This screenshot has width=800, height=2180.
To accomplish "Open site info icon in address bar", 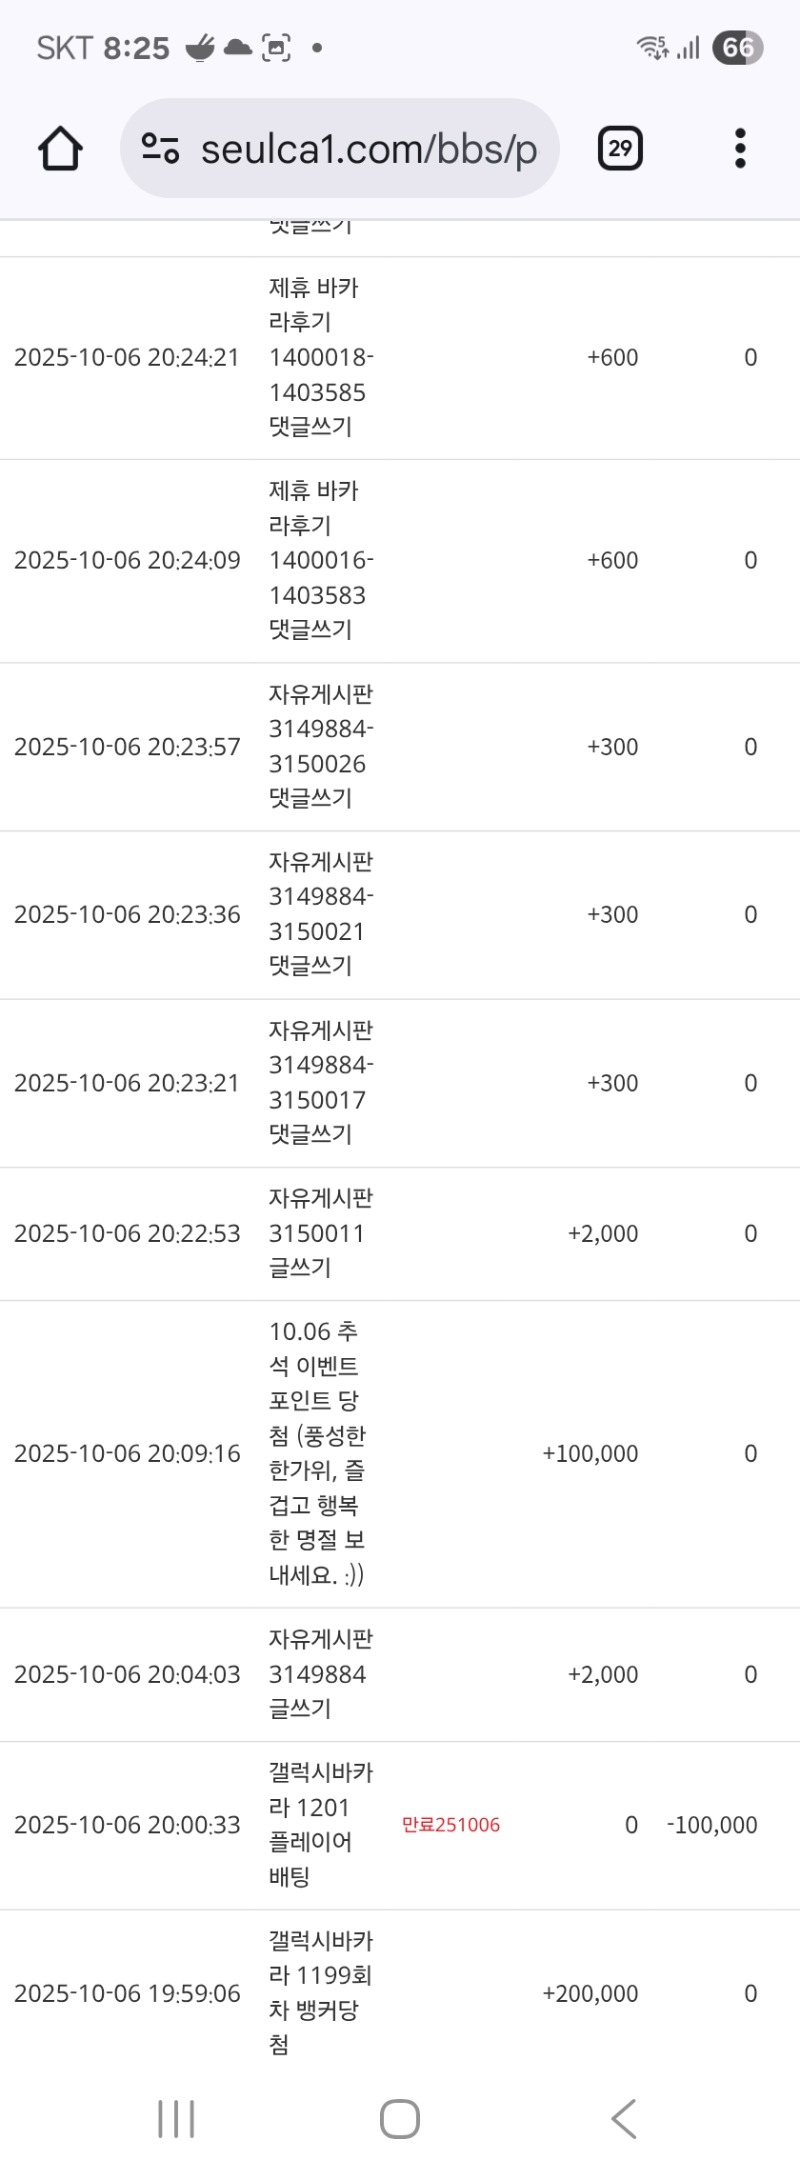I will tap(160, 149).
